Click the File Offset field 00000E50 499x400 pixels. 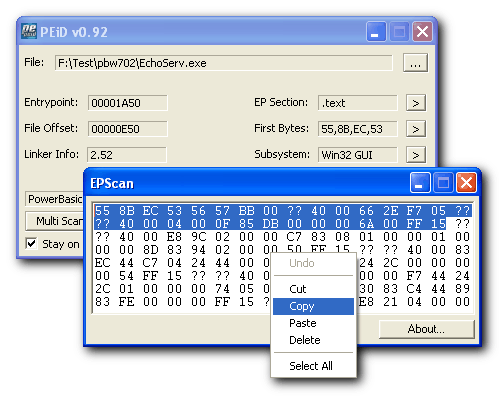tap(128, 129)
